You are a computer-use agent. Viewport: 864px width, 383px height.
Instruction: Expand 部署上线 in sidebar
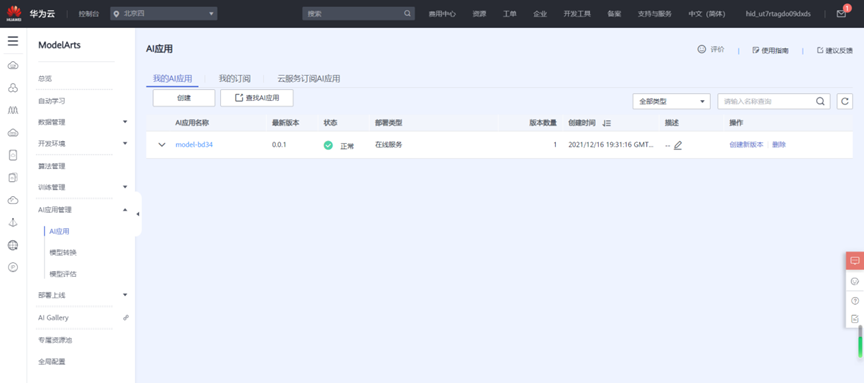(x=125, y=295)
